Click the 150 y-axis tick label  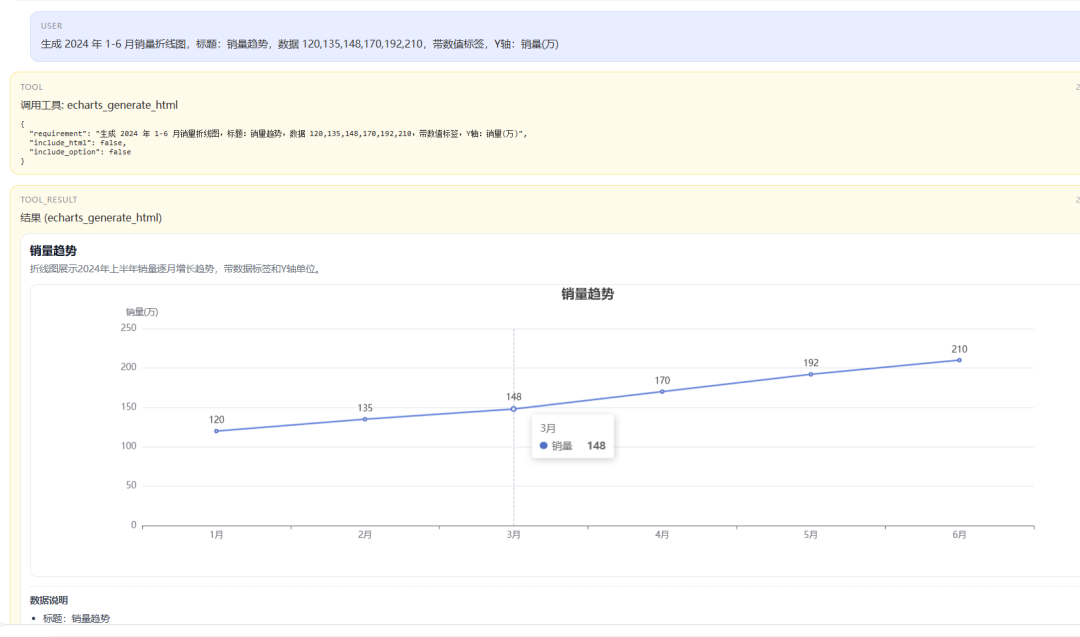pos(128,407)
